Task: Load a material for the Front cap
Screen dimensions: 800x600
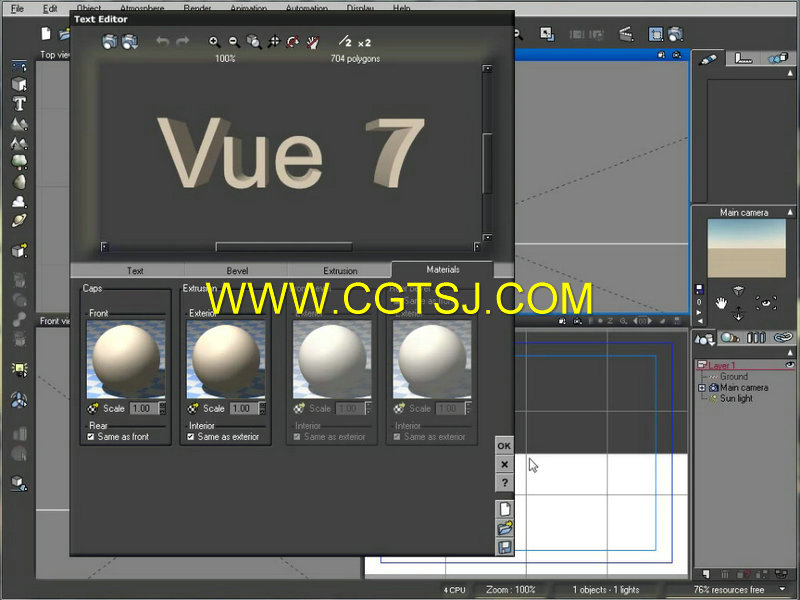Action: (93, 408)
